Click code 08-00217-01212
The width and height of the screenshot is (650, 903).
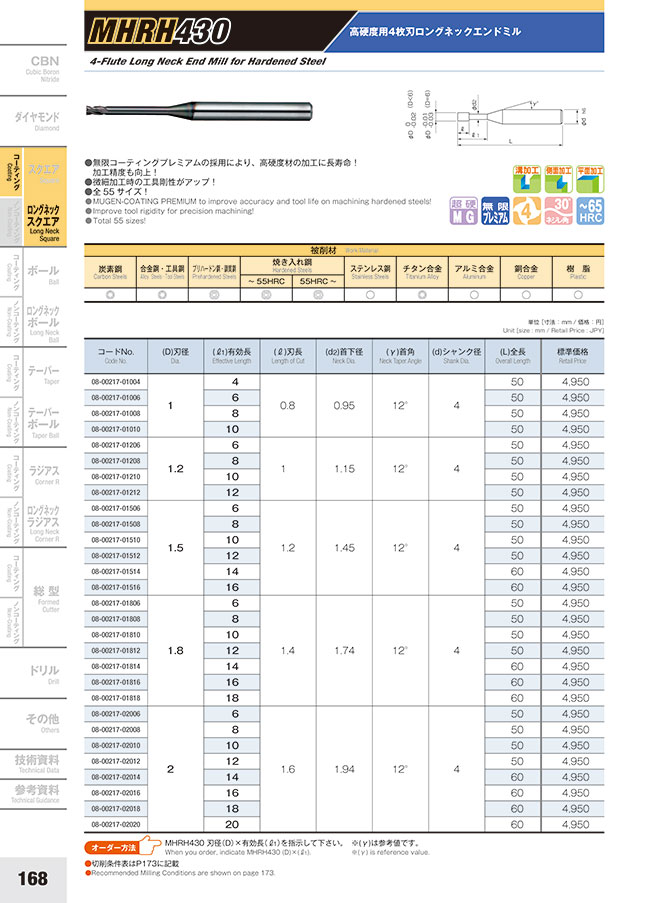pyautogui.click(x=116, y=492)
